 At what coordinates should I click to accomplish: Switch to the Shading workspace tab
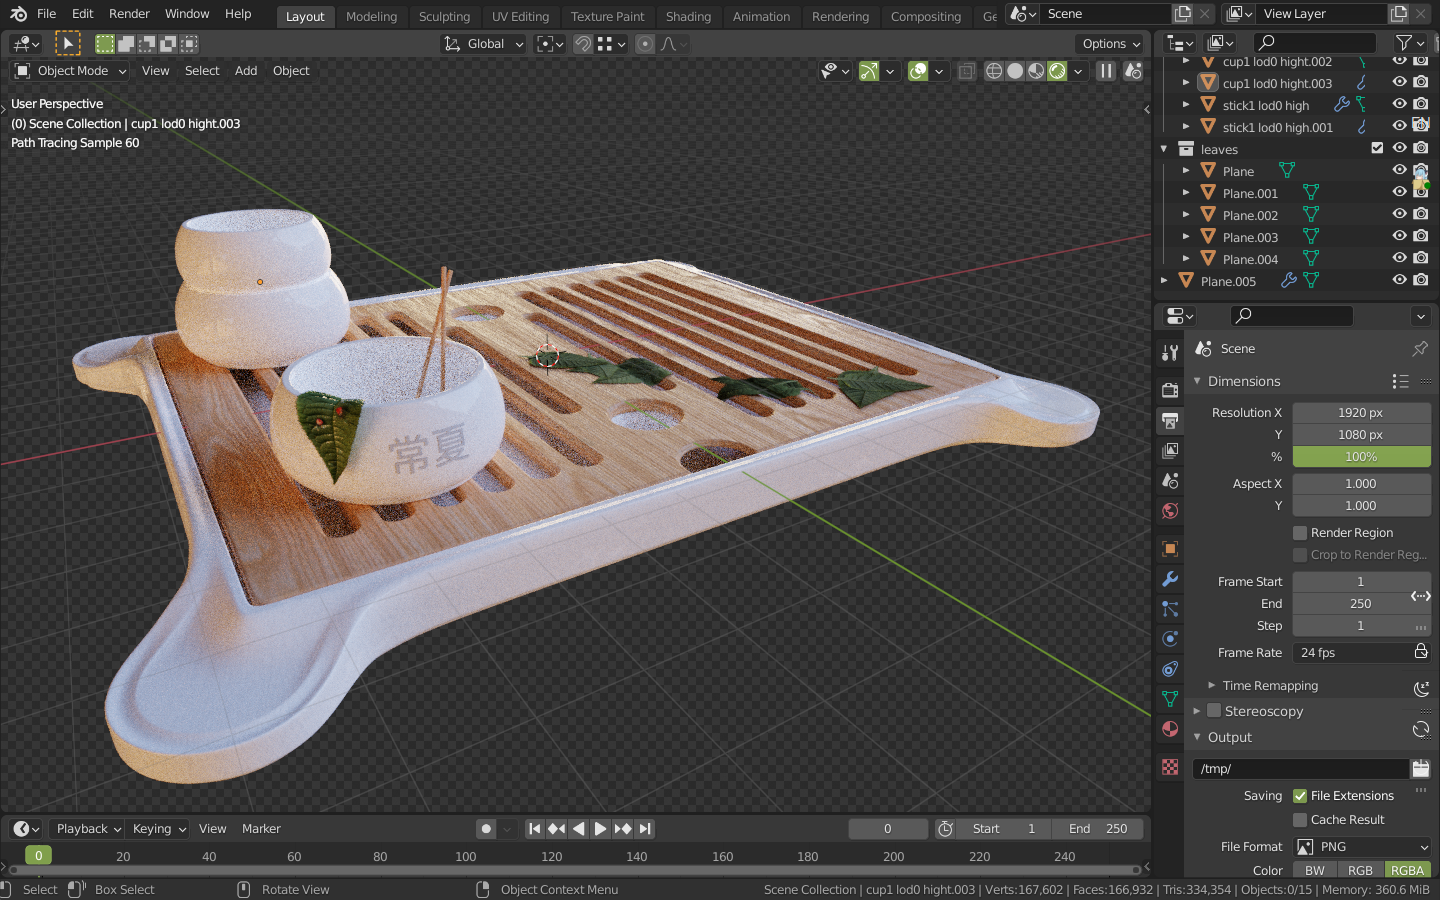click(688, 16)
